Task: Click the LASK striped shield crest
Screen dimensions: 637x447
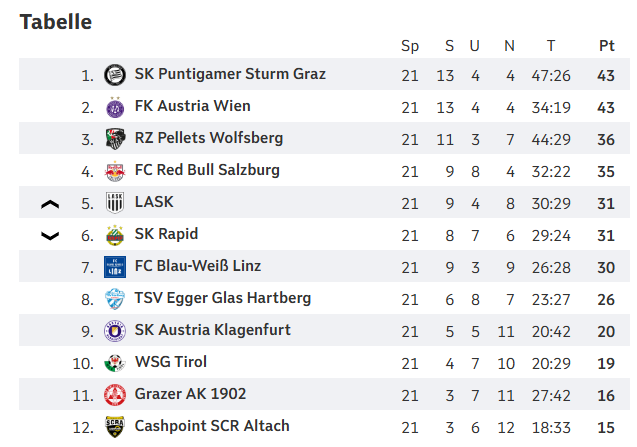Action: [115, 203]
